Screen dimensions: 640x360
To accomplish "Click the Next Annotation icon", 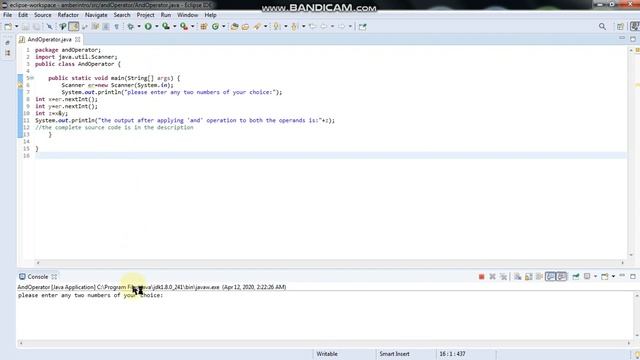I will click(x=277, y=27).
